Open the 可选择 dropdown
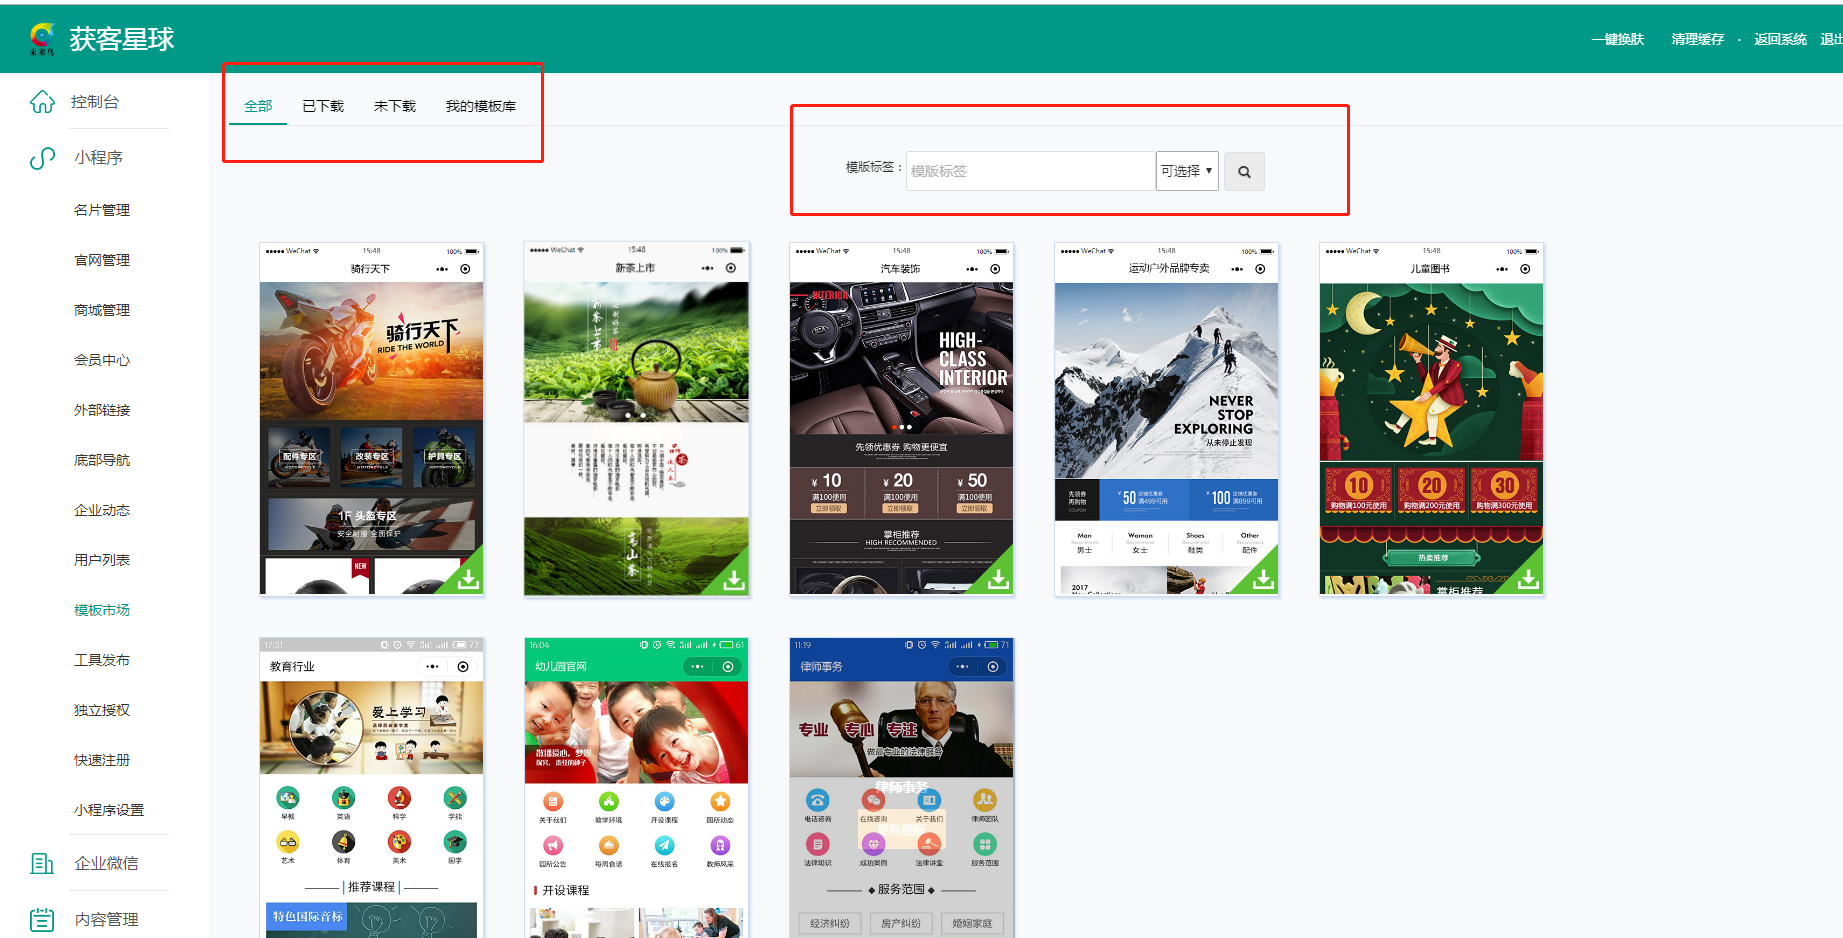The width and height of the screenshot is (1843, 938). click(1186, 171)
